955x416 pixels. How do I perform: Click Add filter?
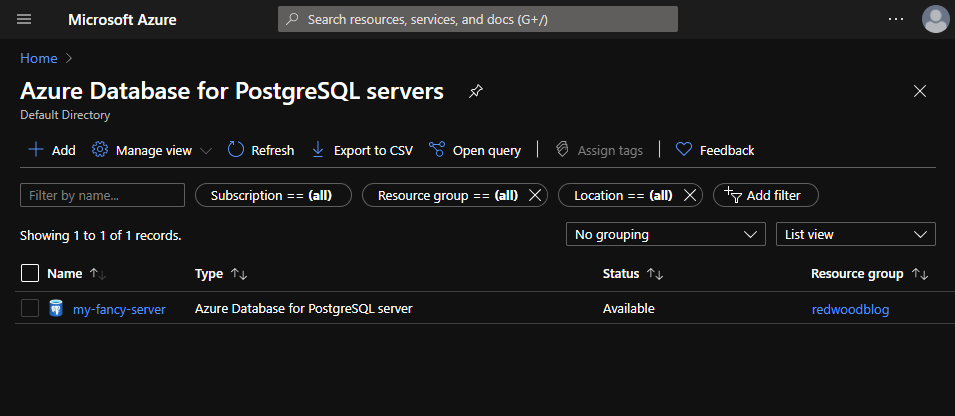click(766, 196)
